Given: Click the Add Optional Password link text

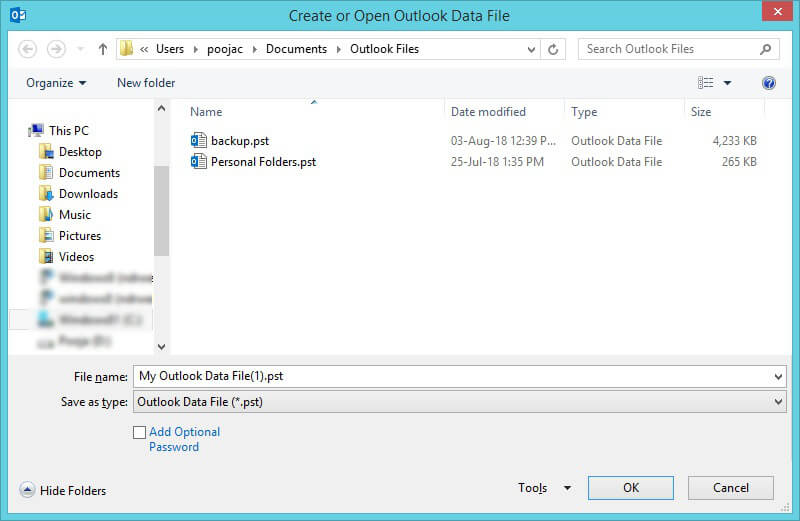Looking at the screenshot, I should [184, 439].
